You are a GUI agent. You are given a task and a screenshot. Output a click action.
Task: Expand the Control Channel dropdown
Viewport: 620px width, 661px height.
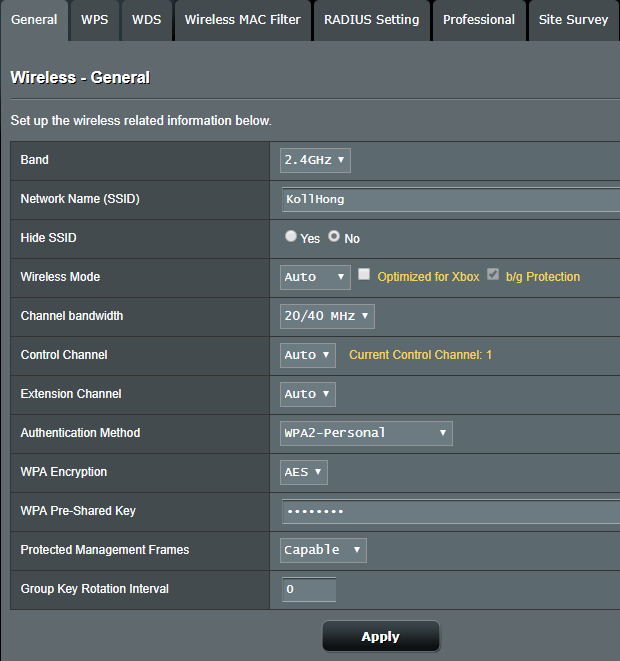pos(308,355)
